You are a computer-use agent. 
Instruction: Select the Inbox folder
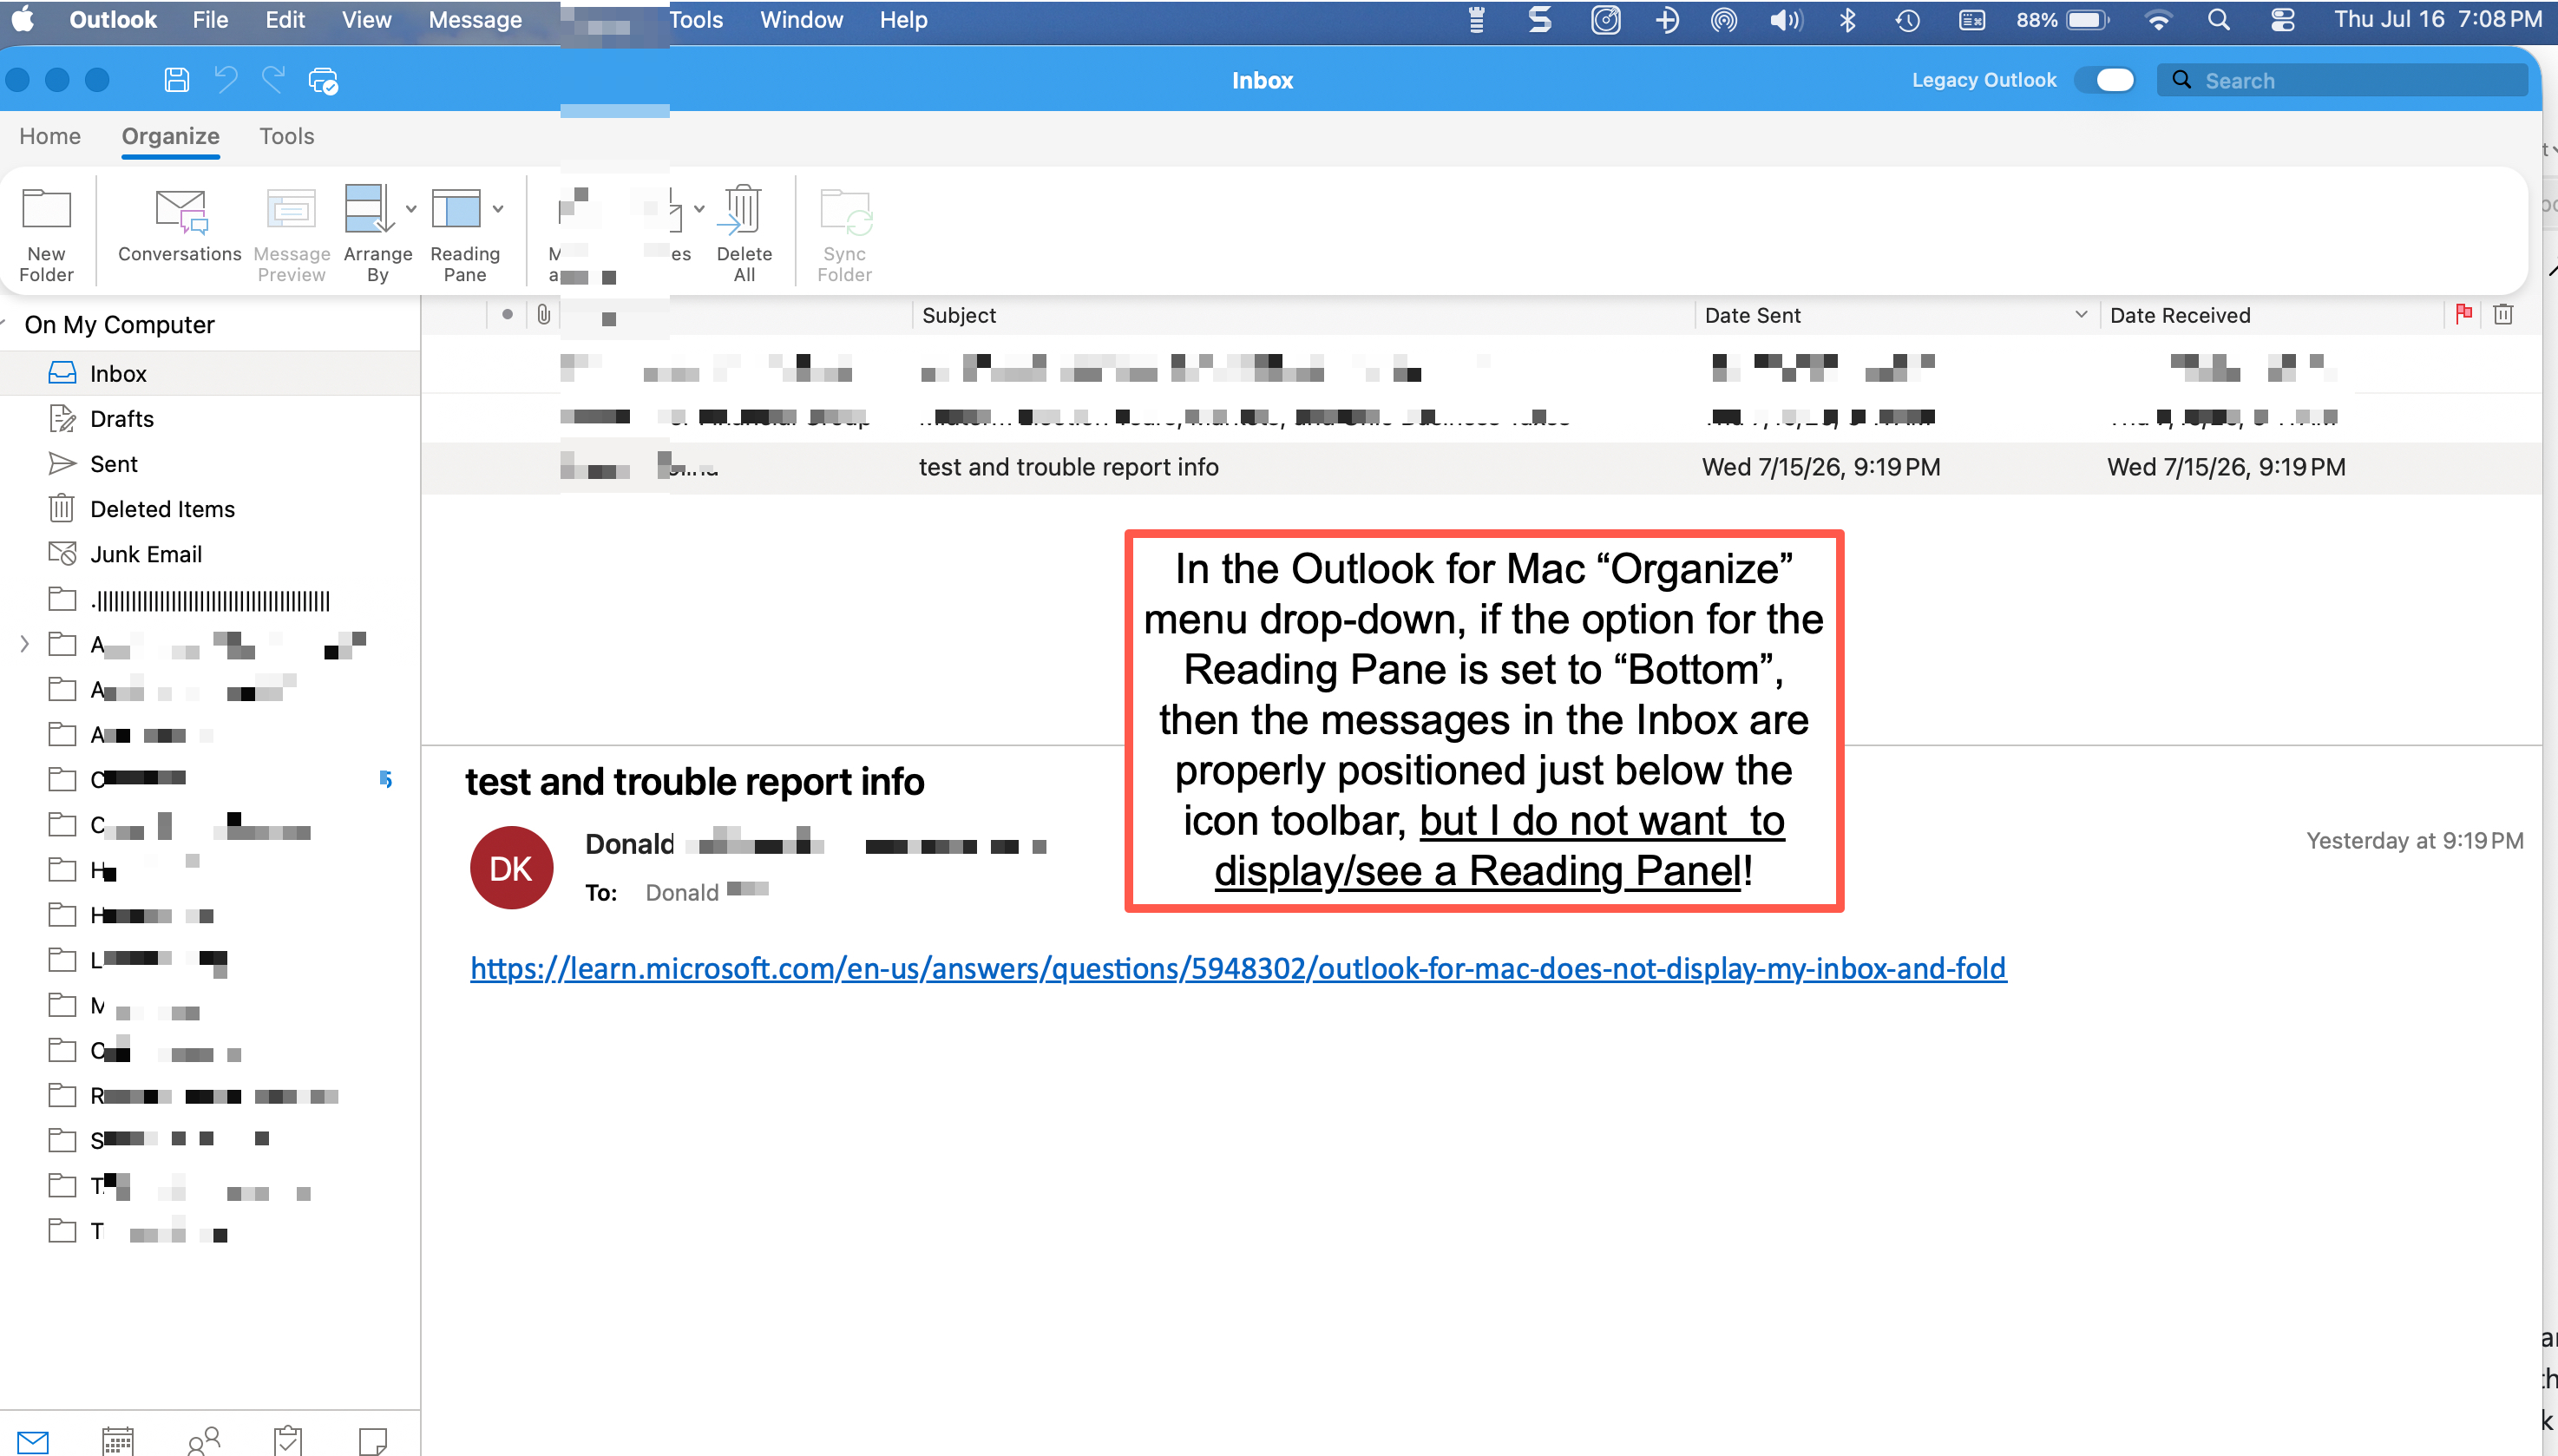(210, 373)
